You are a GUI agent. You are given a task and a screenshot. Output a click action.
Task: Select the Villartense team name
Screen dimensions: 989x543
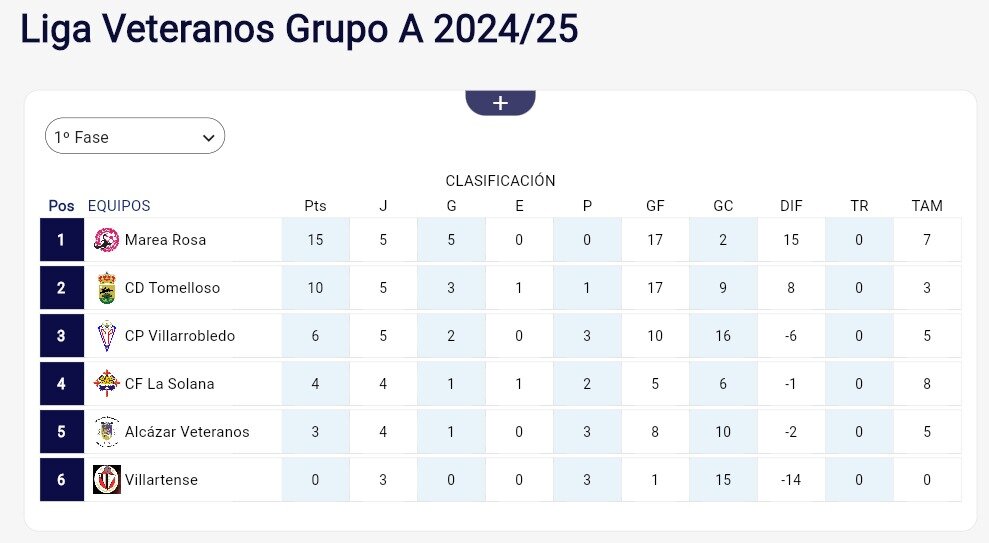(161, 480)
